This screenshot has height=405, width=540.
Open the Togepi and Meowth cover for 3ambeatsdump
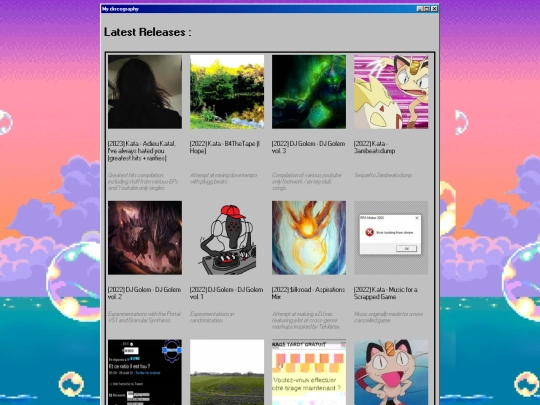(391, 92)
